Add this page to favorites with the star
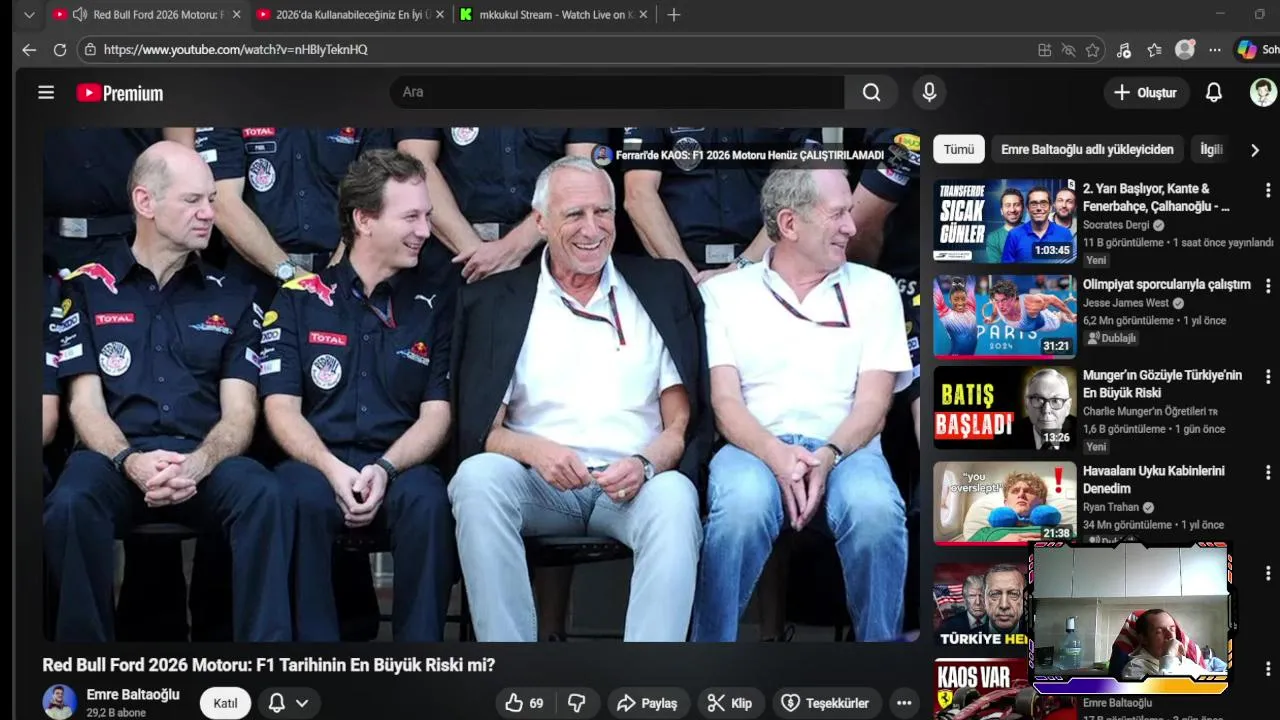Image resolution: width=1280 pixels, height=720 pixels. (x=1093, y=49)
